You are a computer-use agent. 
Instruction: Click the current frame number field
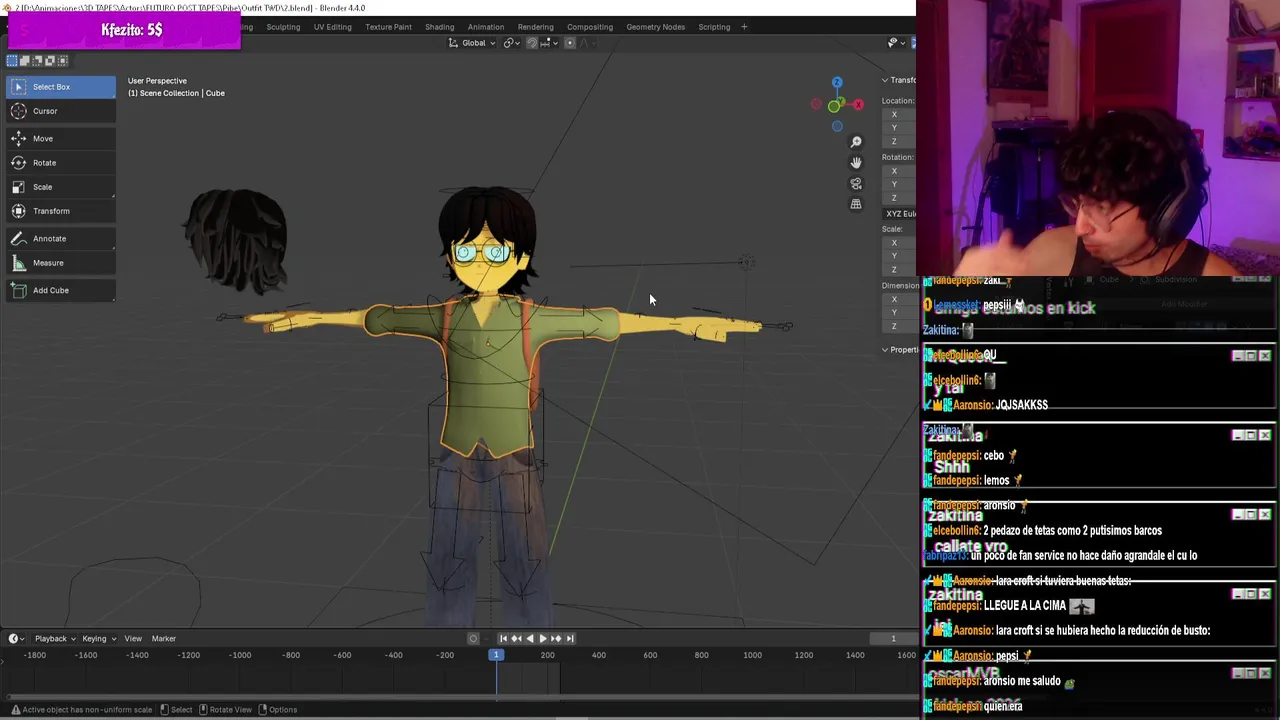tap(893, 638)
